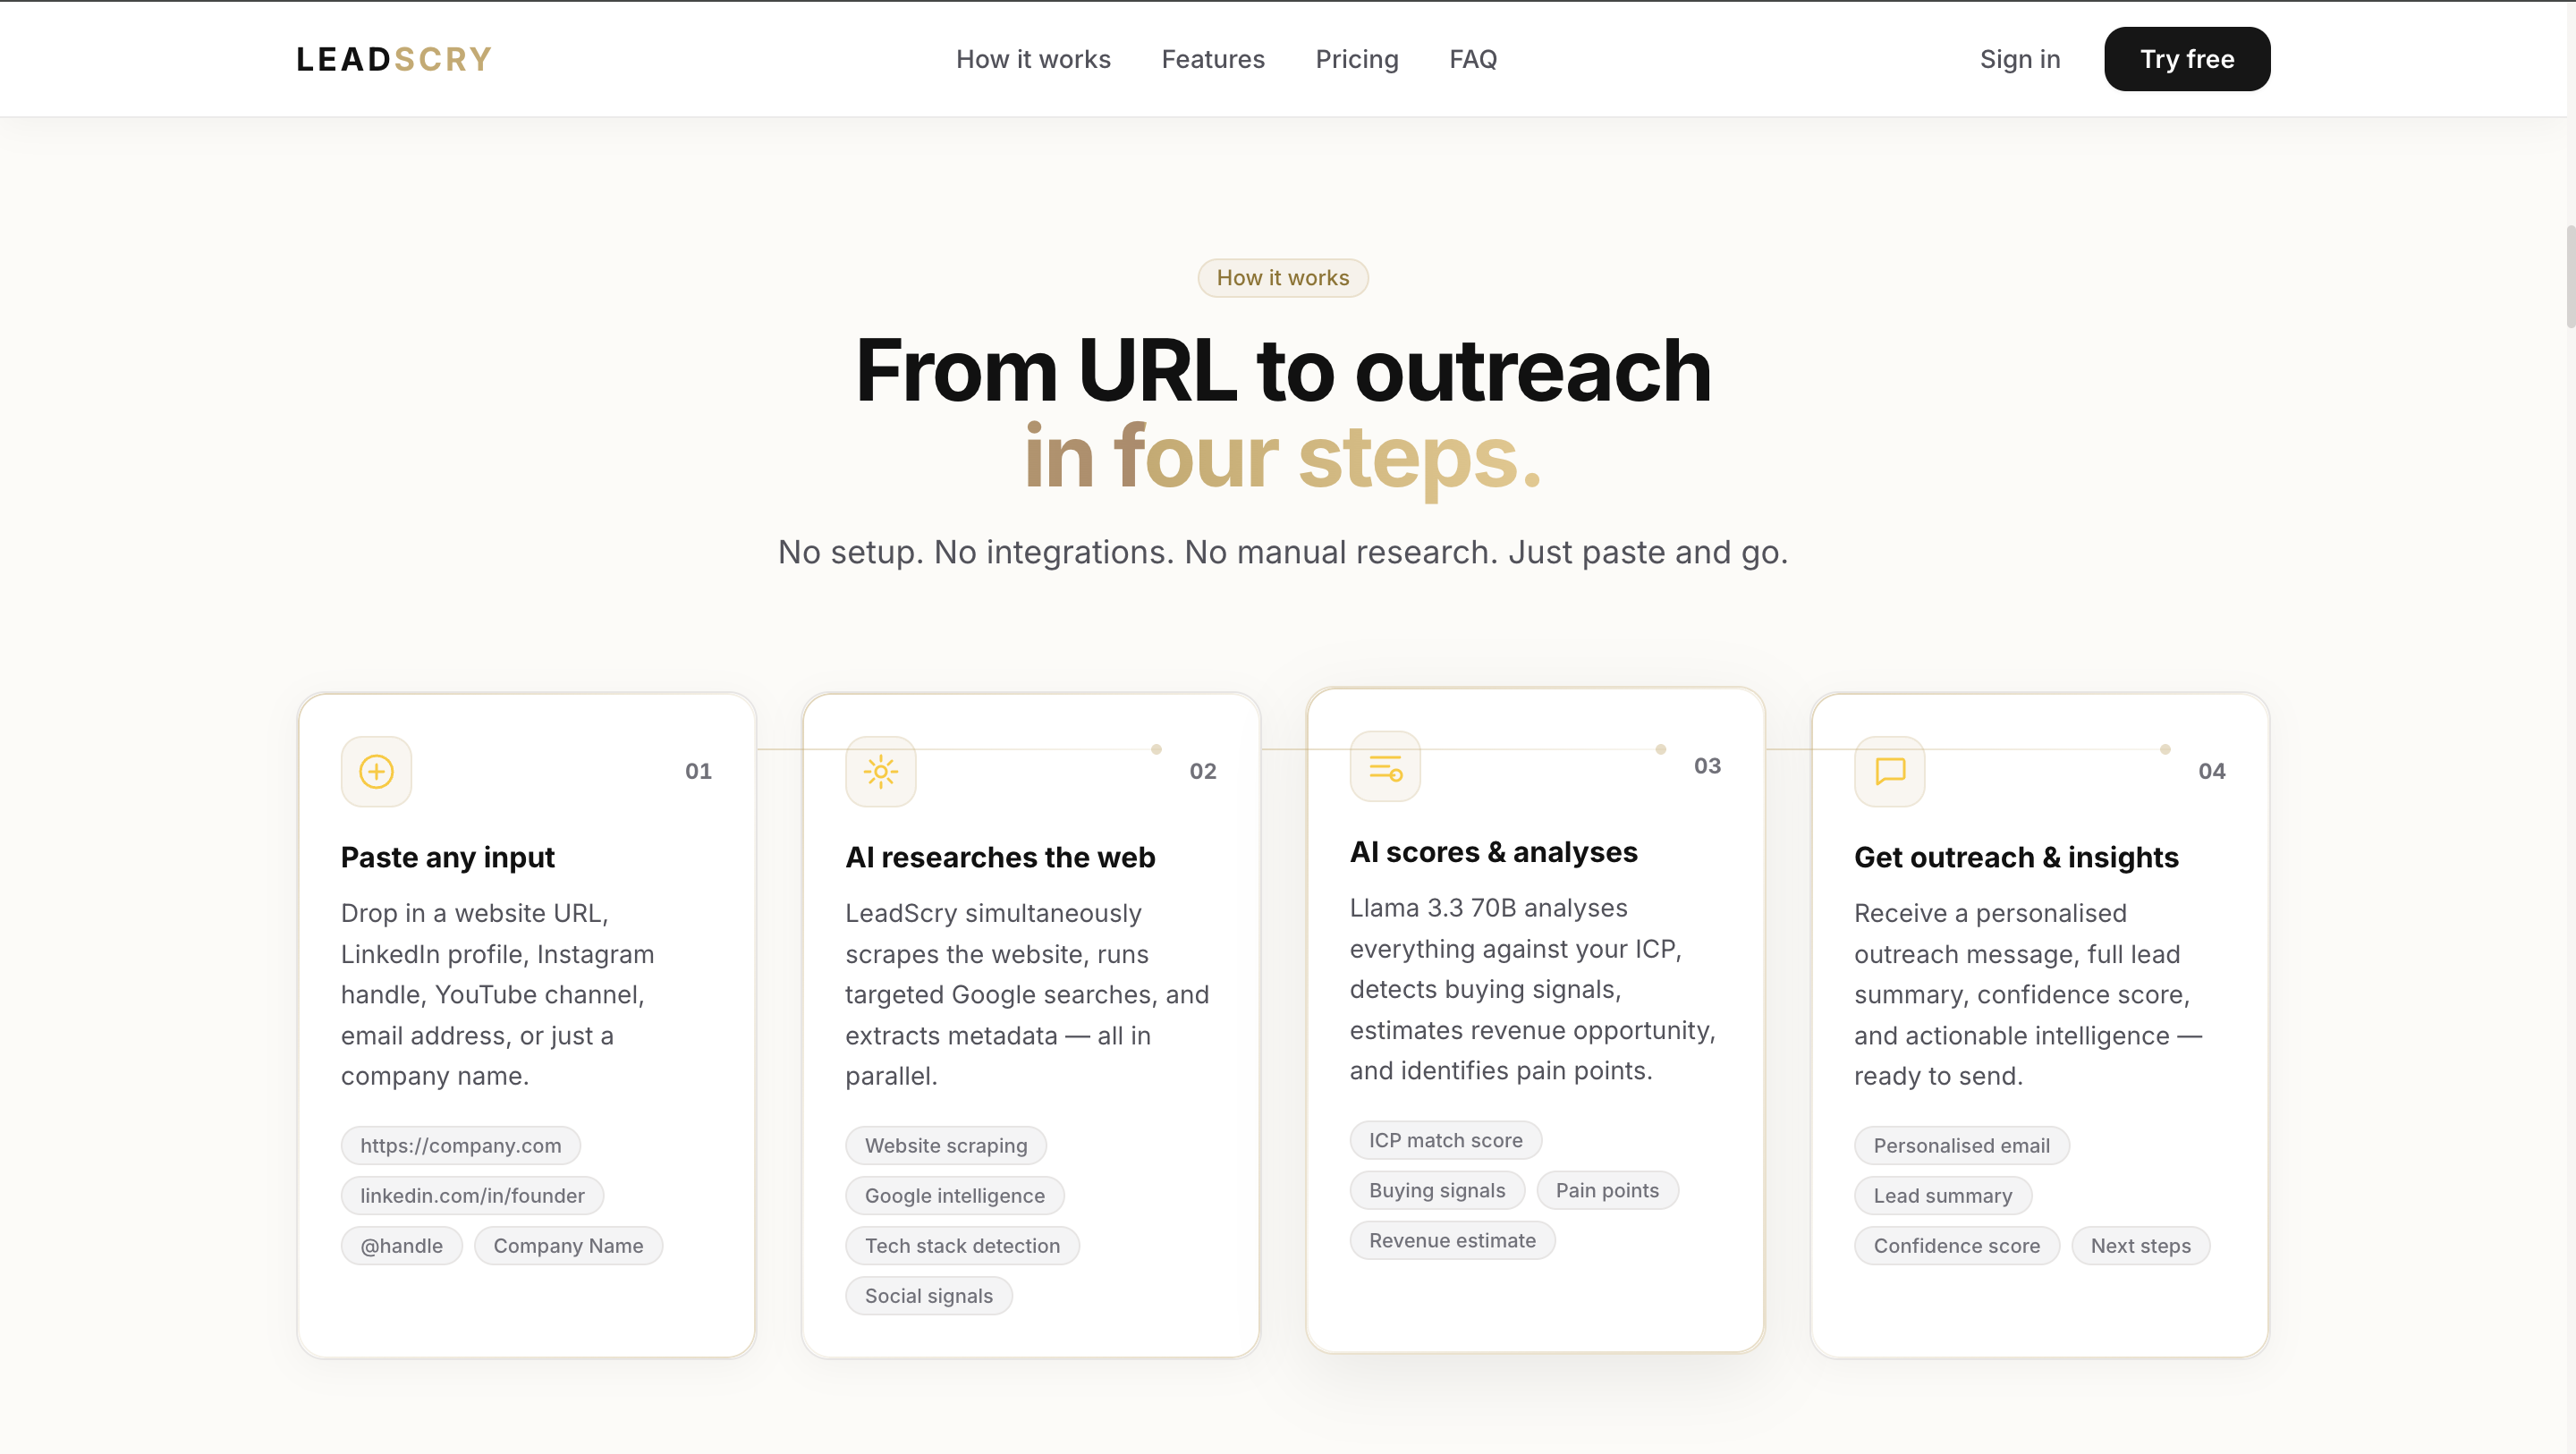Click the Social signals tag

929,1295
